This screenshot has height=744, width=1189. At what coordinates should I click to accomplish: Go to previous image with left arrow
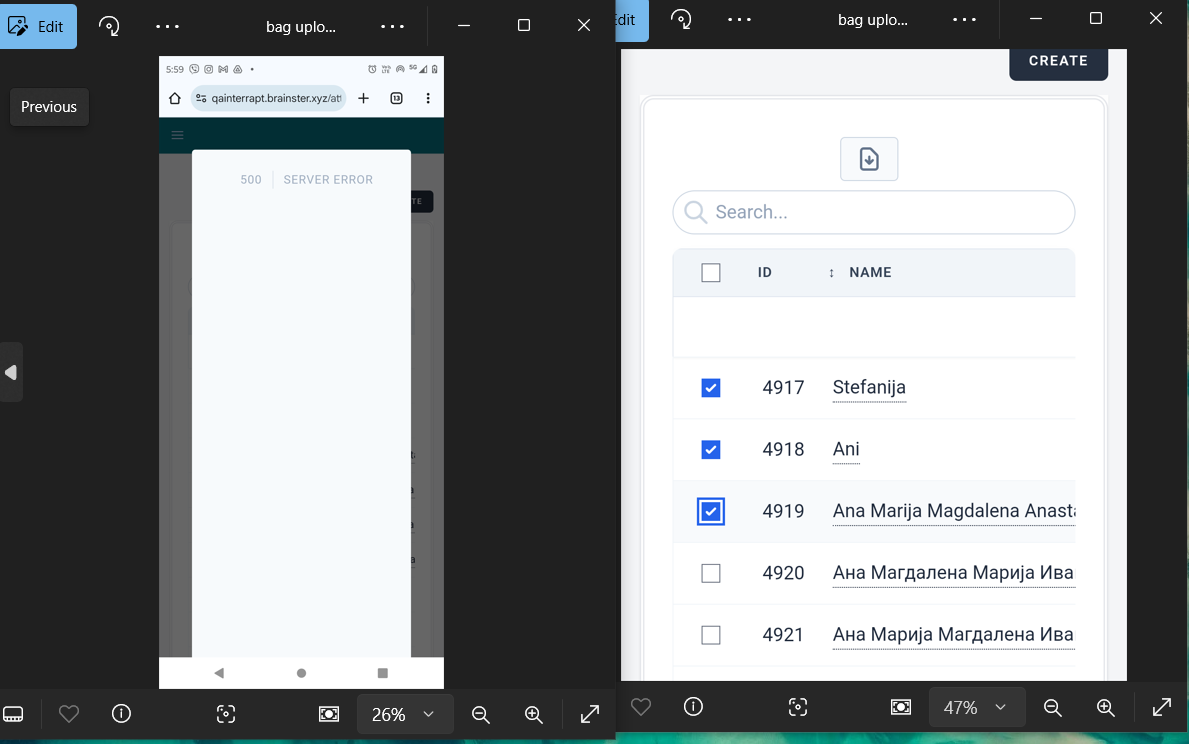point(11,372)
